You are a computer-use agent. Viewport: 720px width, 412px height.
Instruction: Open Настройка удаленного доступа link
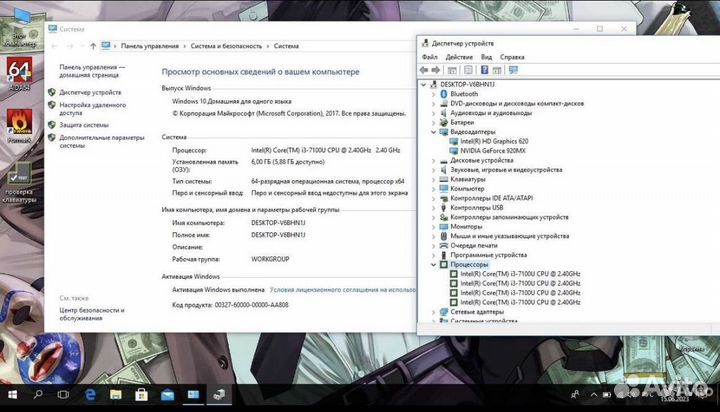92,109
